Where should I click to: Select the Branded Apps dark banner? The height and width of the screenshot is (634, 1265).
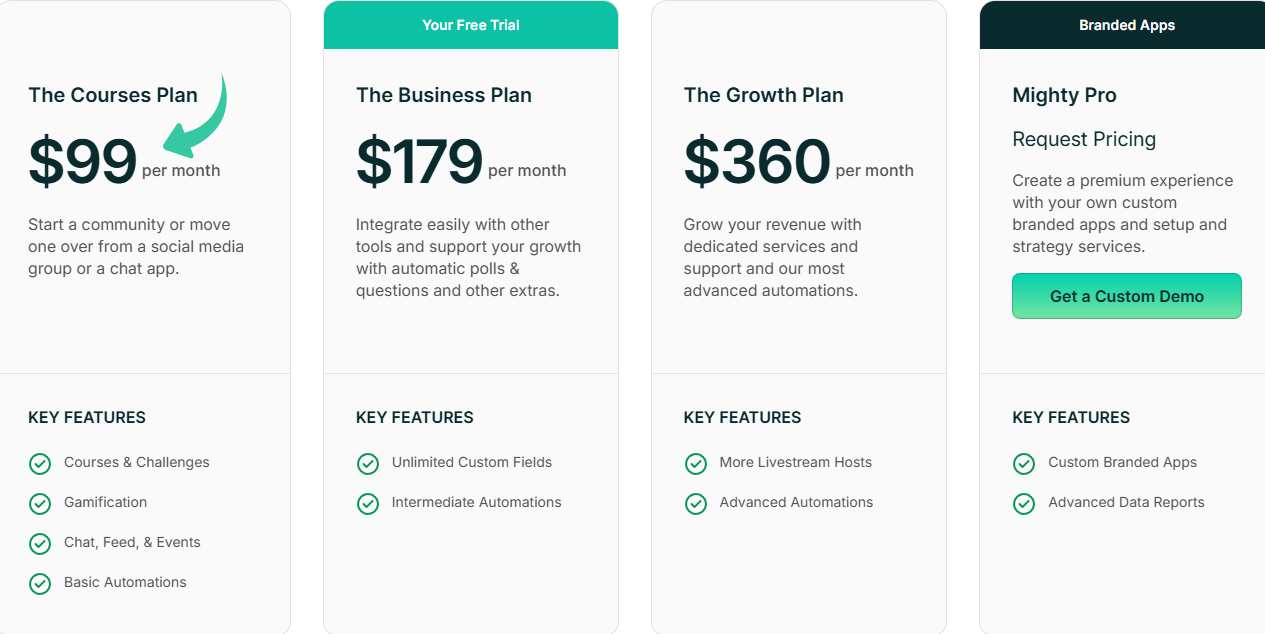(x=1127, y=25)
